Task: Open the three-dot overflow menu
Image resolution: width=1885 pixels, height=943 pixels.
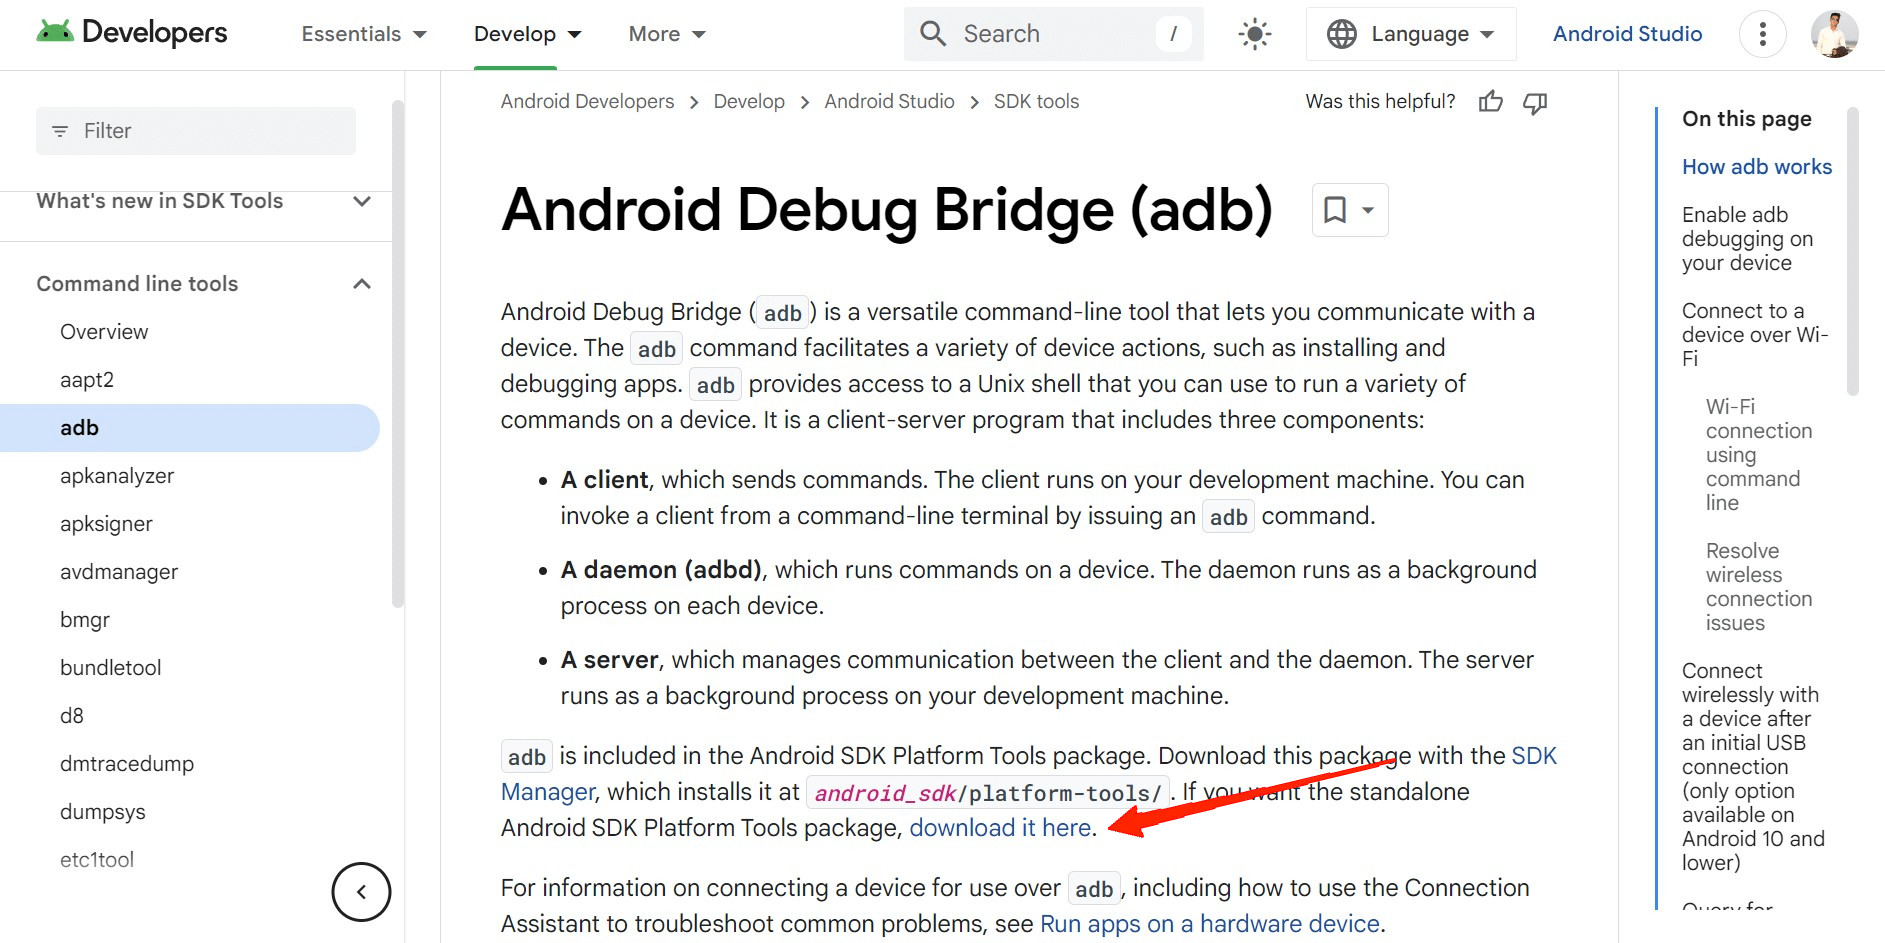Action: point(1762,33)
